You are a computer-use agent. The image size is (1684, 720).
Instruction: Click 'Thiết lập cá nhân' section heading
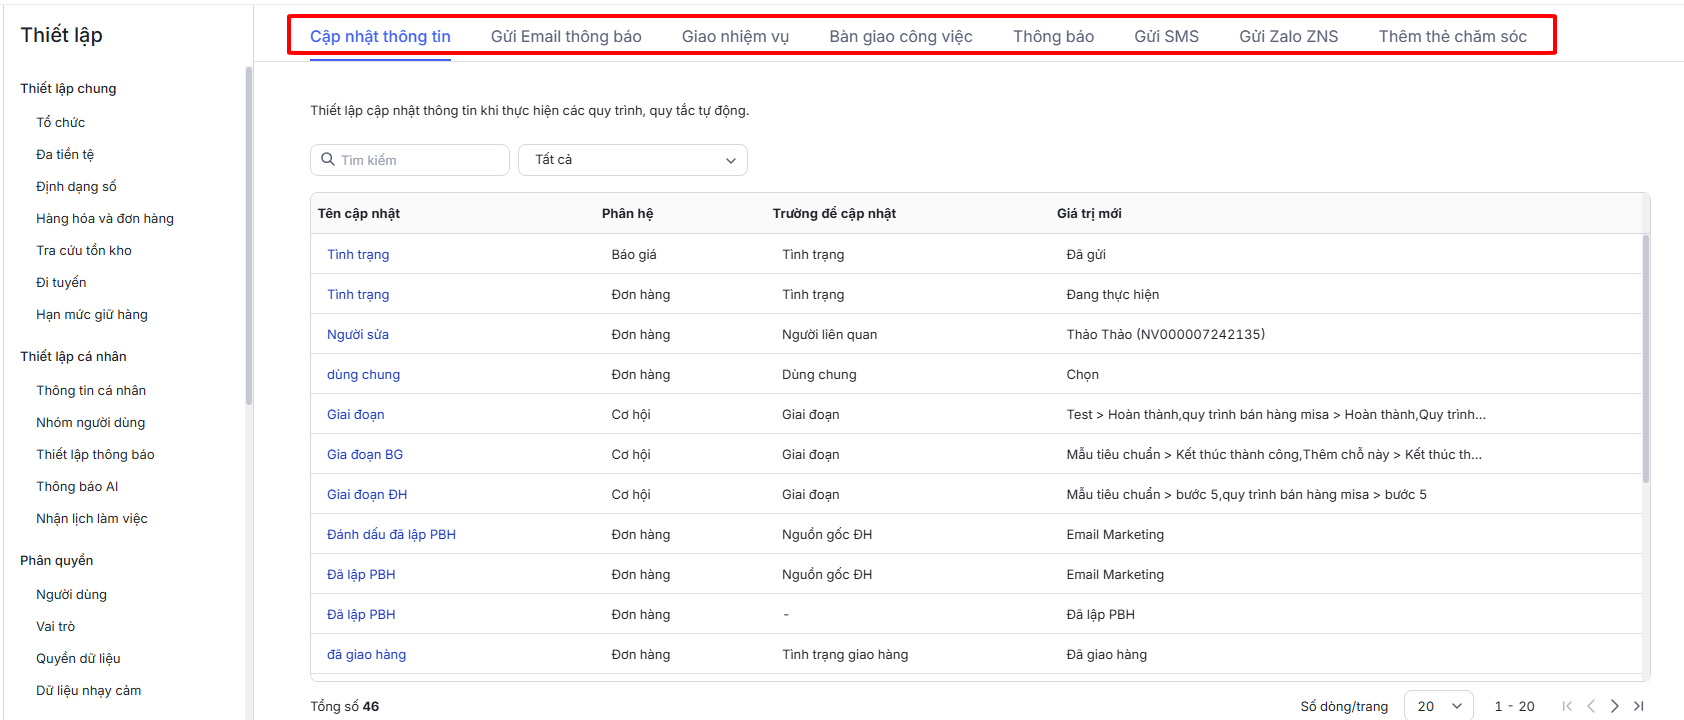(73, 356)
